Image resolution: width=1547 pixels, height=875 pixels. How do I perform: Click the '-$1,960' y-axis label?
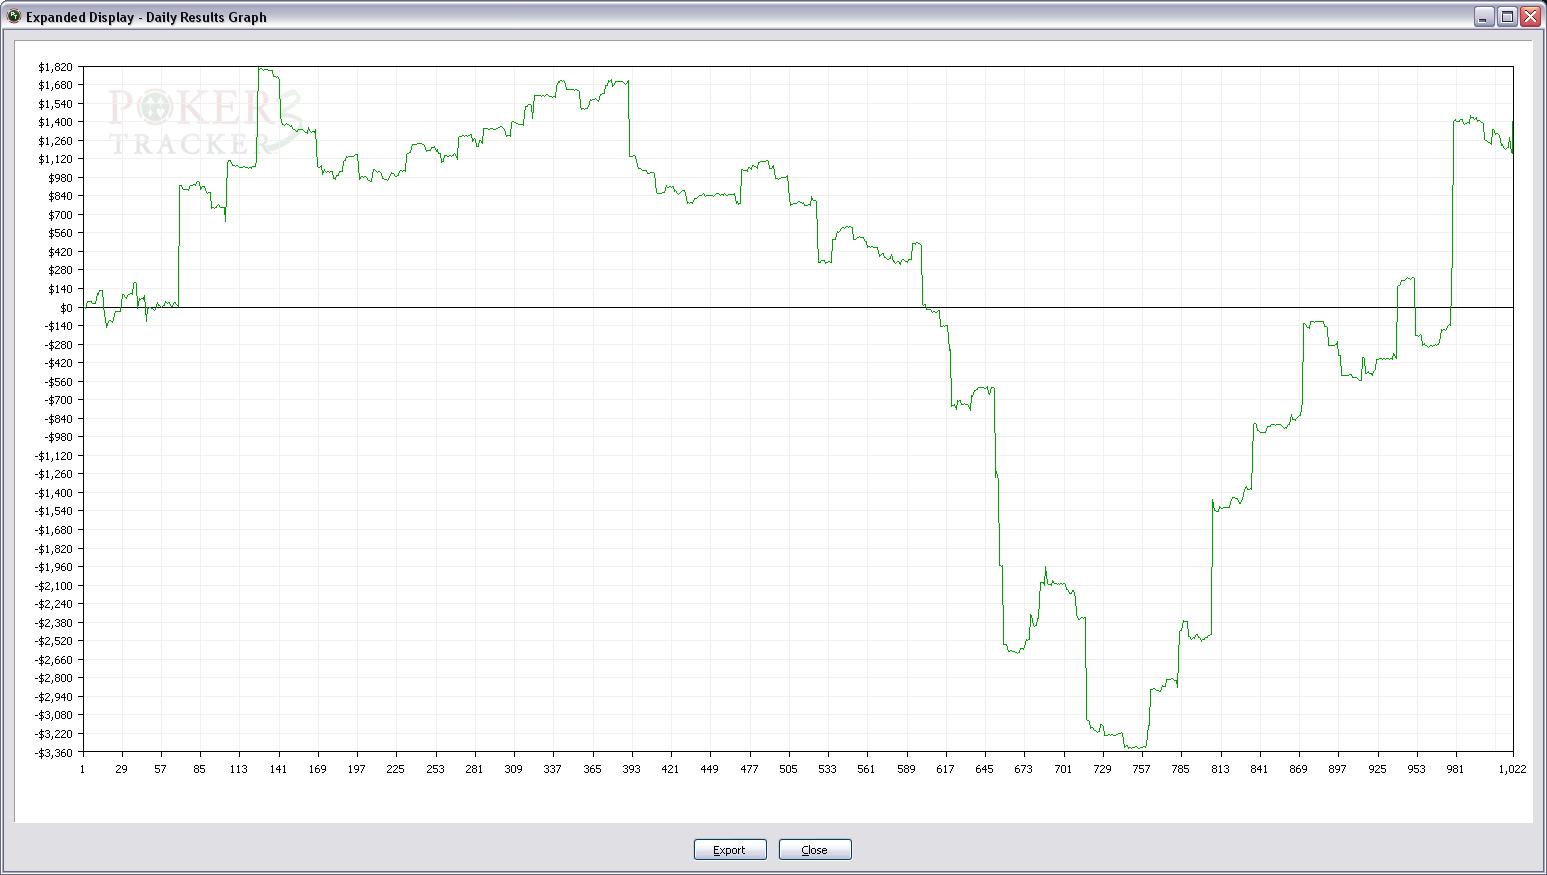(x=54, y=567)
